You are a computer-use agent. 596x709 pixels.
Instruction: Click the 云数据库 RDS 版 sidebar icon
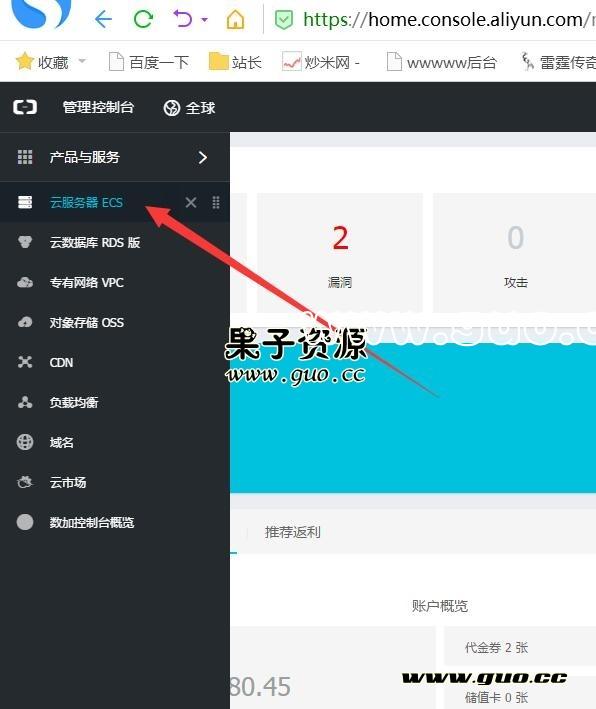[x=25, y=242]
